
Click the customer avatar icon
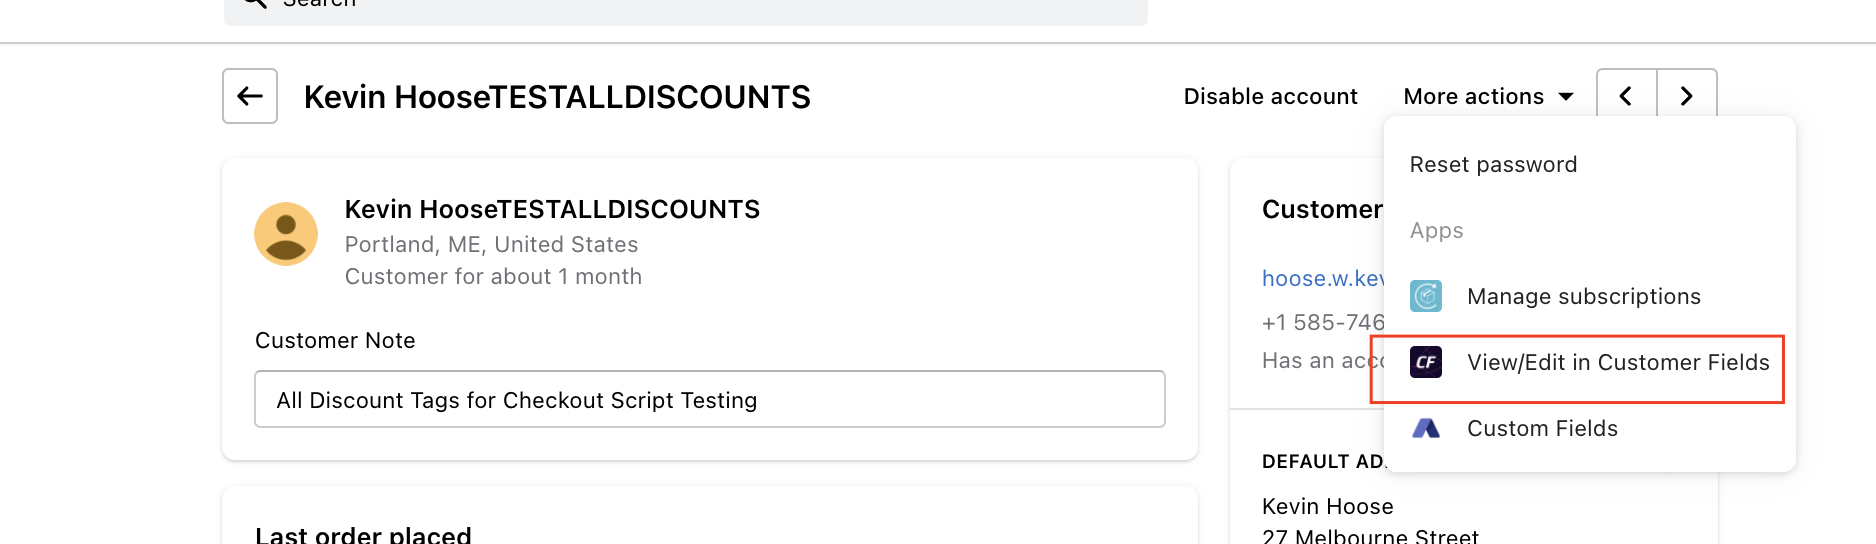click(286, 234)
